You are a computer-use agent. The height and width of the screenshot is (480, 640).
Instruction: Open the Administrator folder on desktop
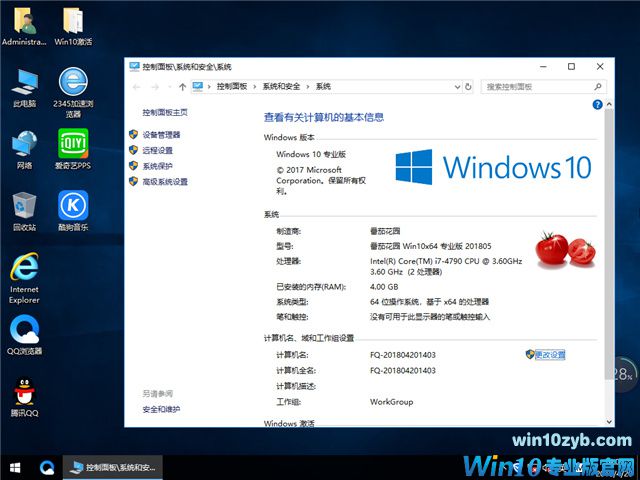pos(24,25)
